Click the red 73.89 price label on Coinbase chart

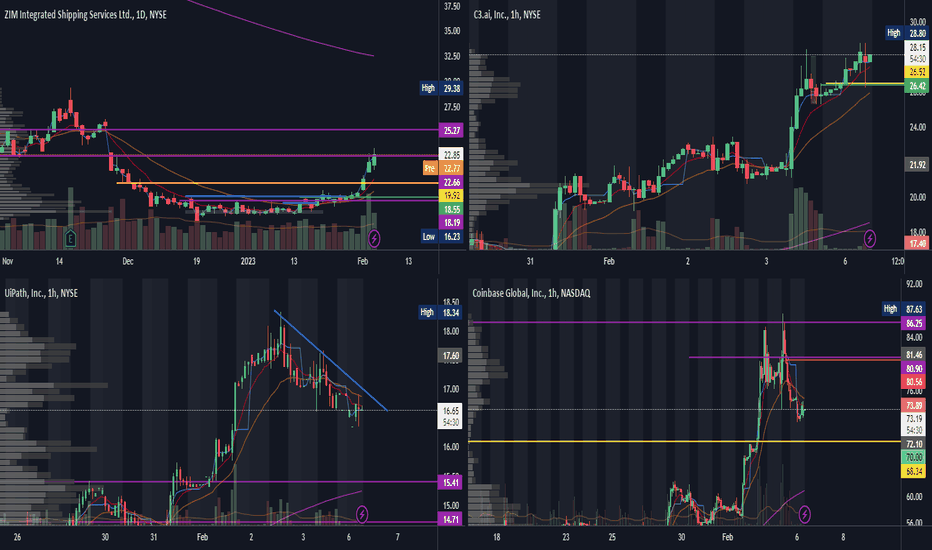click(x=914, y=406)
